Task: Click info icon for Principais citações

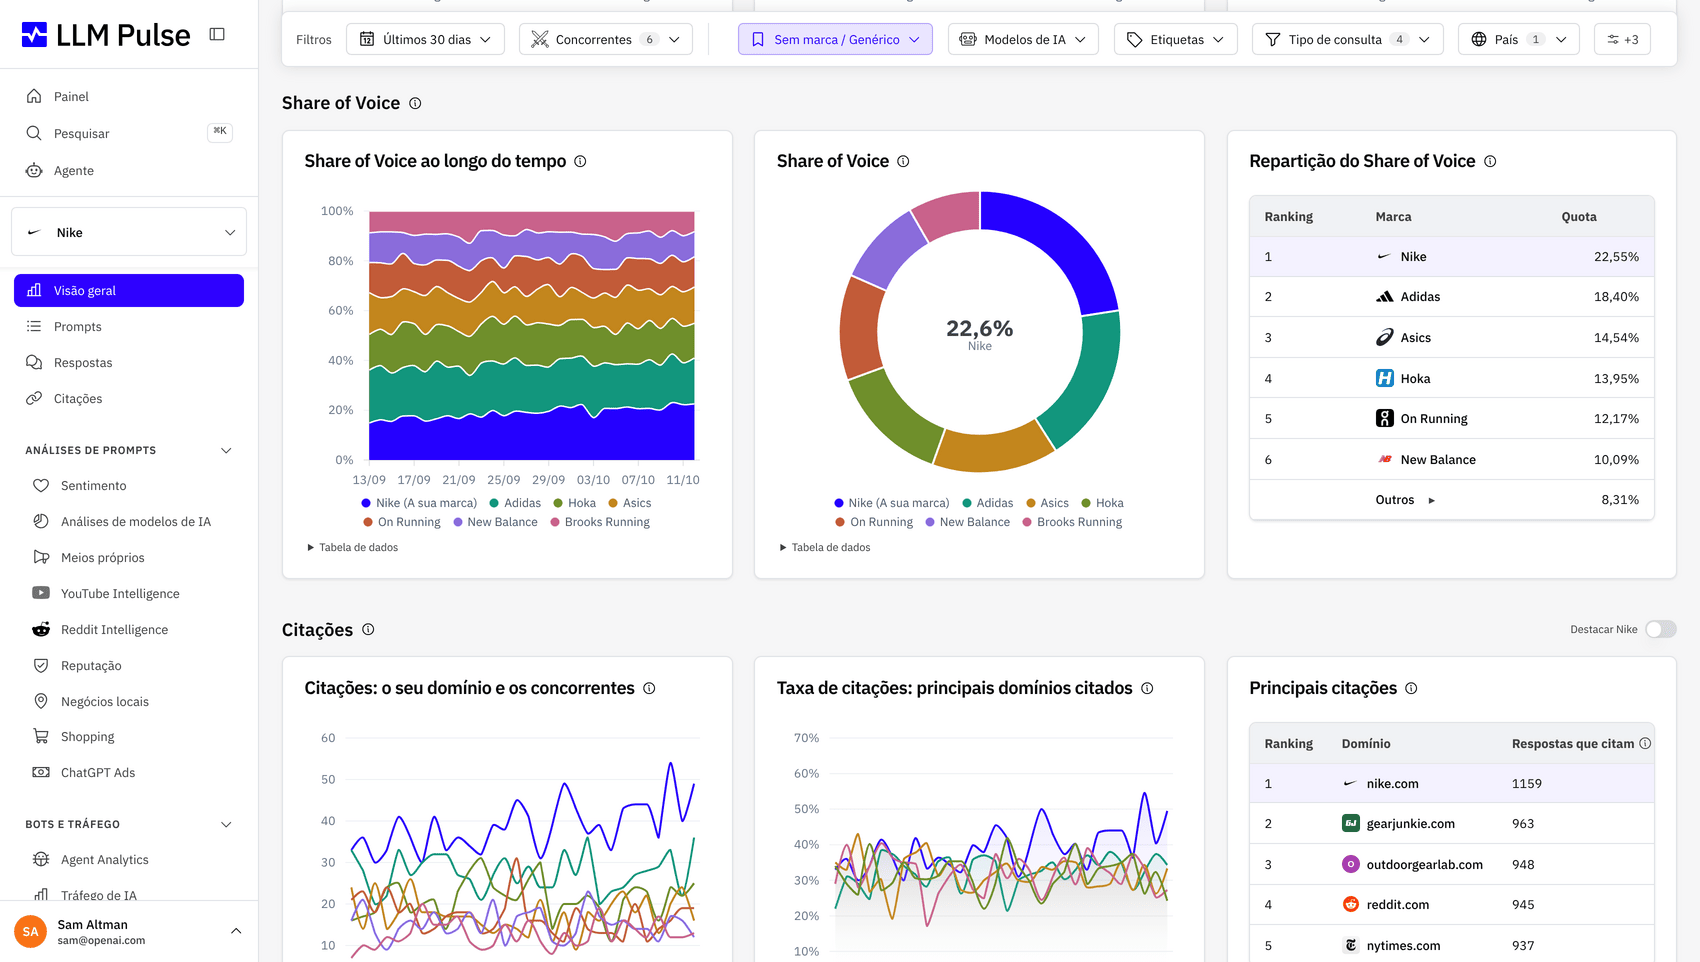Action: tap(1411, 688)
